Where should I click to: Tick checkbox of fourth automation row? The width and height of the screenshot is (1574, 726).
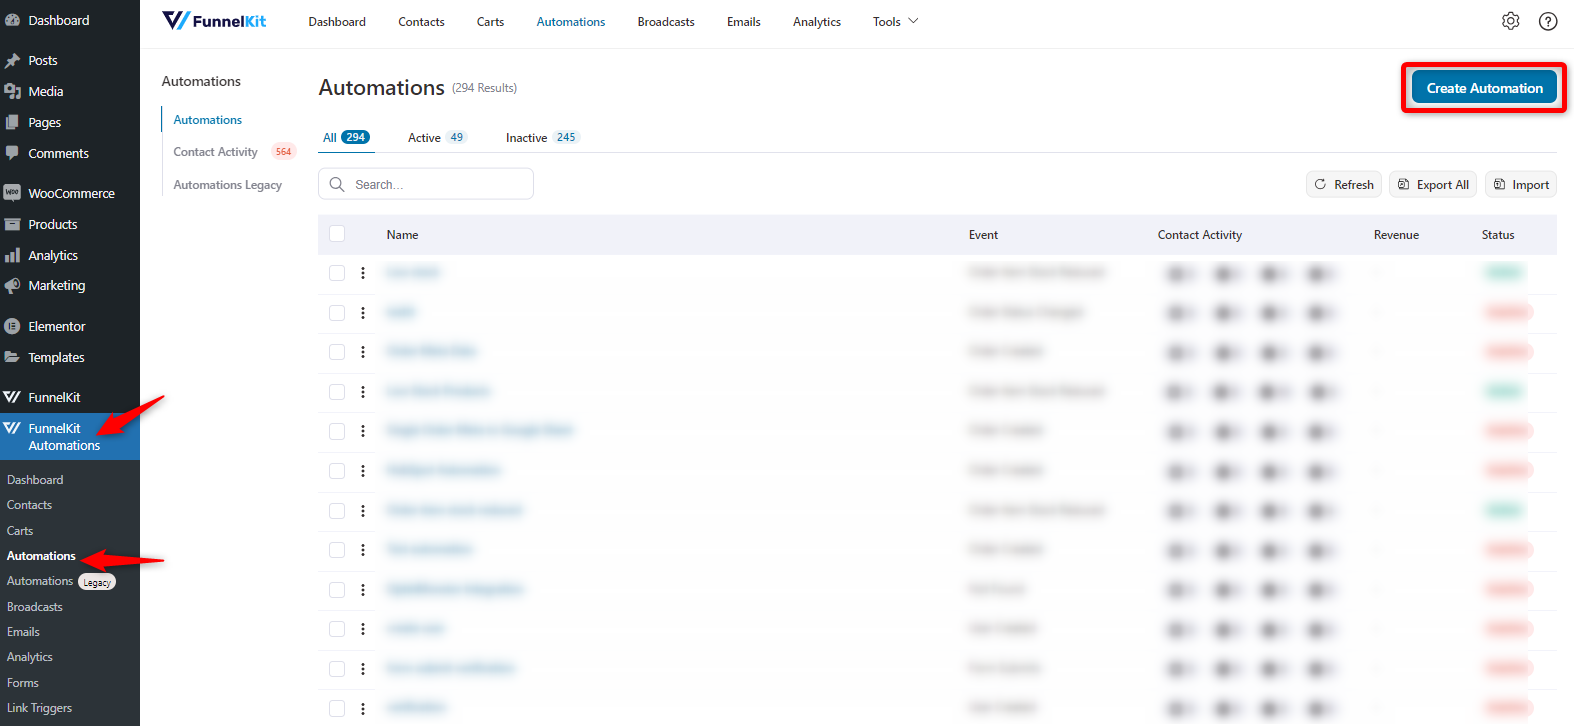(337, 392)
